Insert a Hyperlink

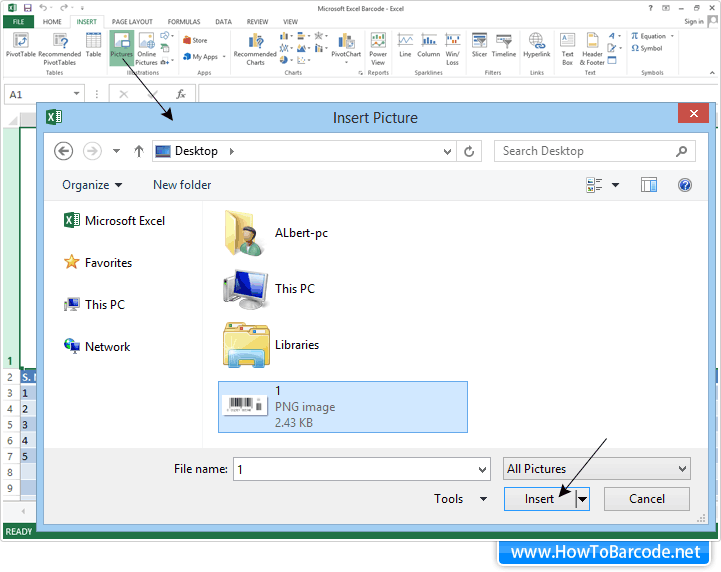[537, 45]
